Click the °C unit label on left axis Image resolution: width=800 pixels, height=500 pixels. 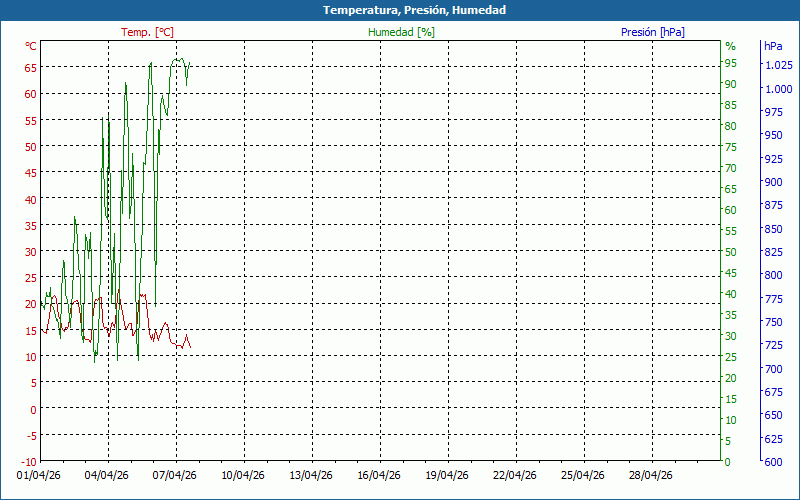click(x=31, y=46)
